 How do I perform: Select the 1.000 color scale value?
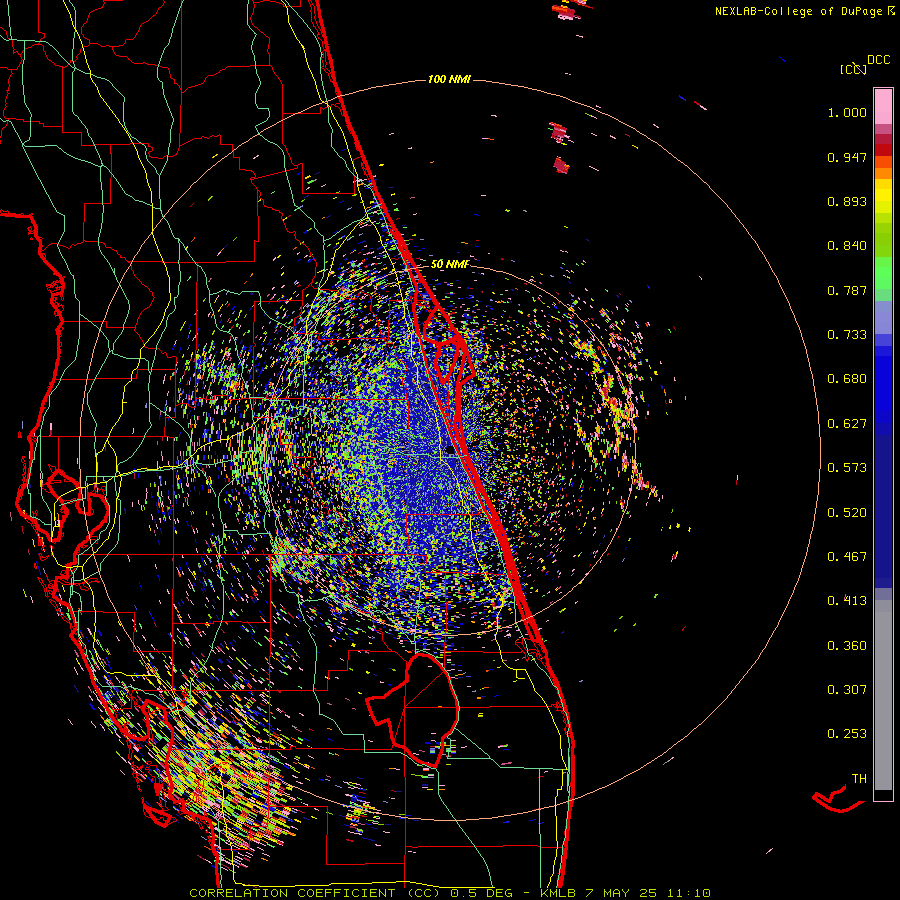pos(847,112)
